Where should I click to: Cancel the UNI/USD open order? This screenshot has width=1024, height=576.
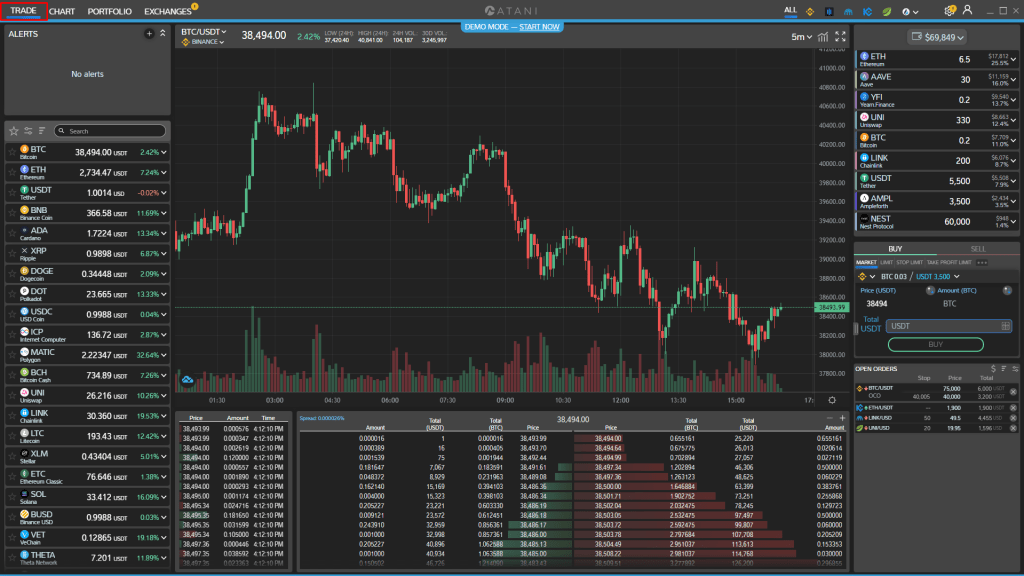1013,428
